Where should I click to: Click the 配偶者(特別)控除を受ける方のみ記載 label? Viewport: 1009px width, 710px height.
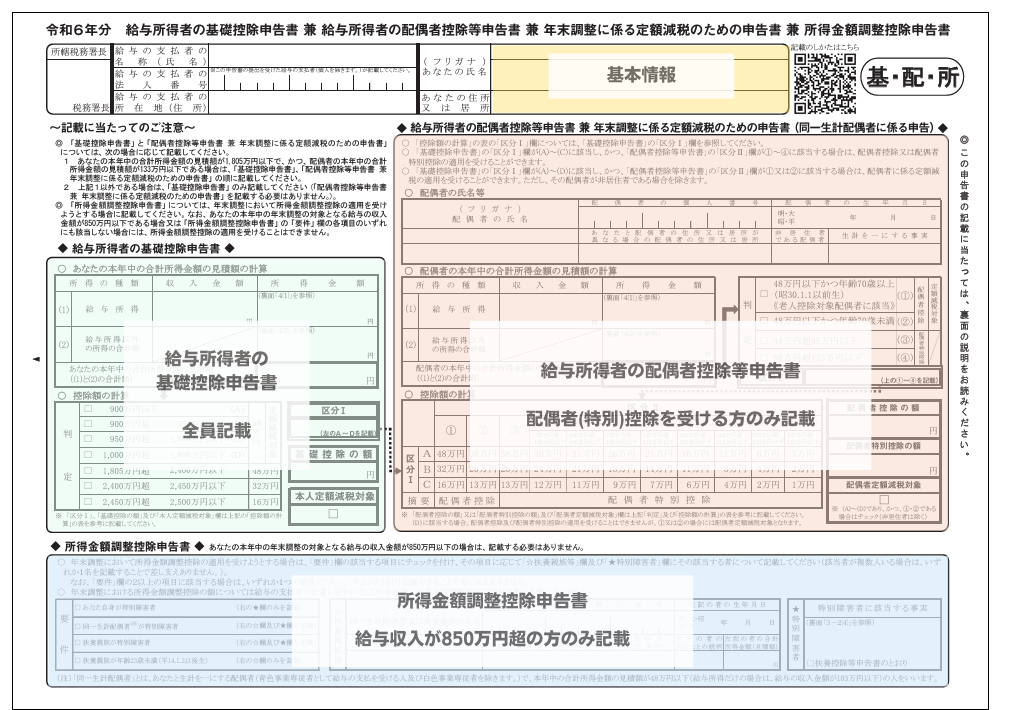point(672,416)
